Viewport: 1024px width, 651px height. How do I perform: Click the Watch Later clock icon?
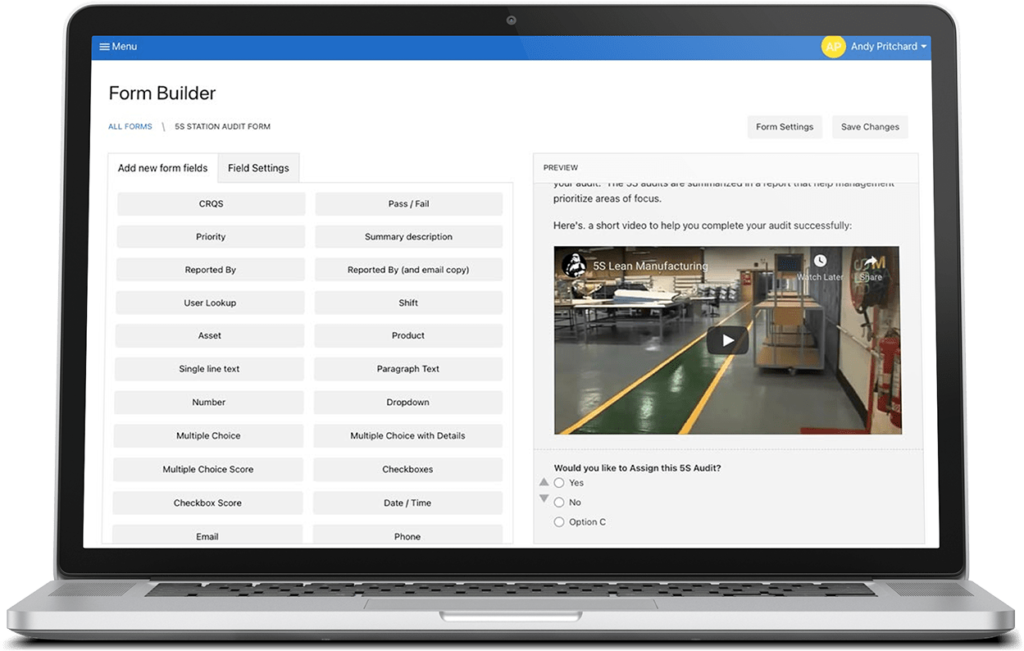820,262
